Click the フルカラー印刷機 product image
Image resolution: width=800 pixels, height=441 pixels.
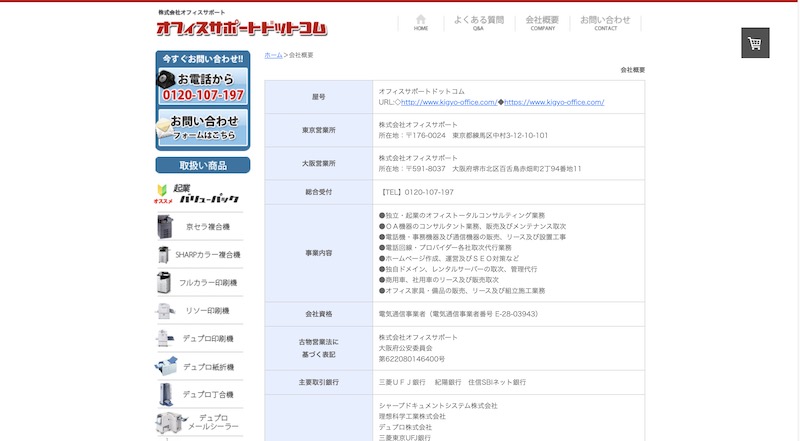click(164, 283)
